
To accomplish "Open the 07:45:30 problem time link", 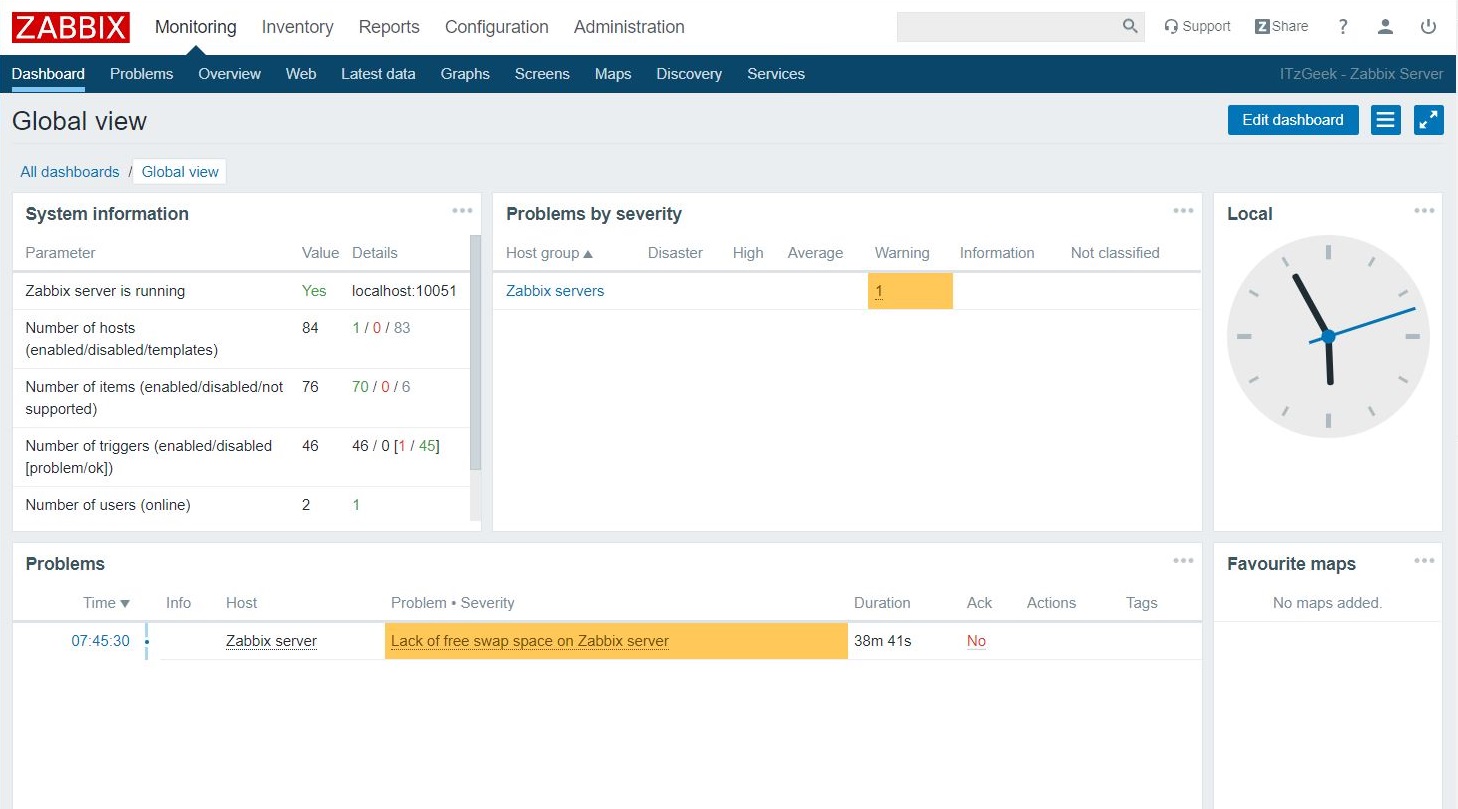I will pyautogui.click(x=100, y=641).
